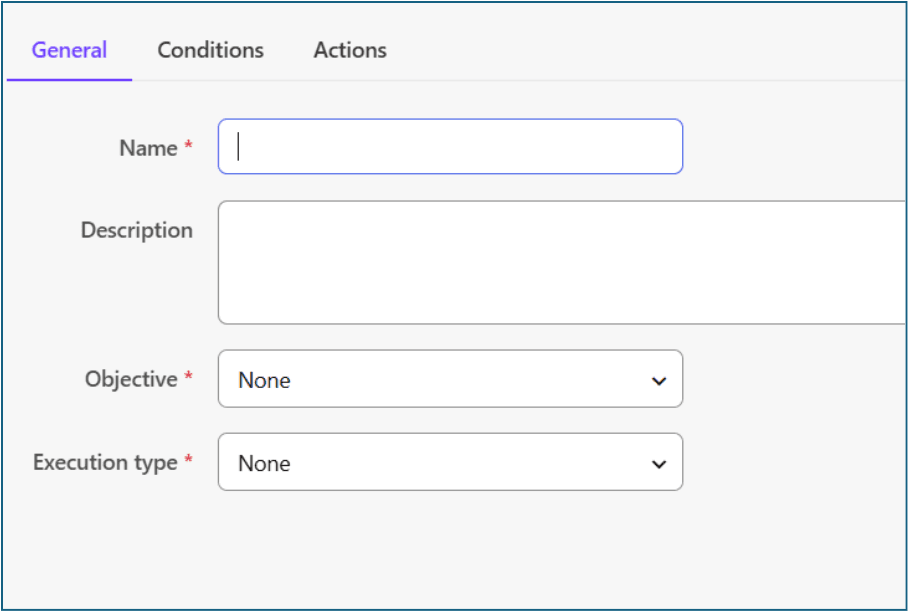909x612 pixels.
Task: Click the required asterisk after Execution type
Action: [188, 460]
